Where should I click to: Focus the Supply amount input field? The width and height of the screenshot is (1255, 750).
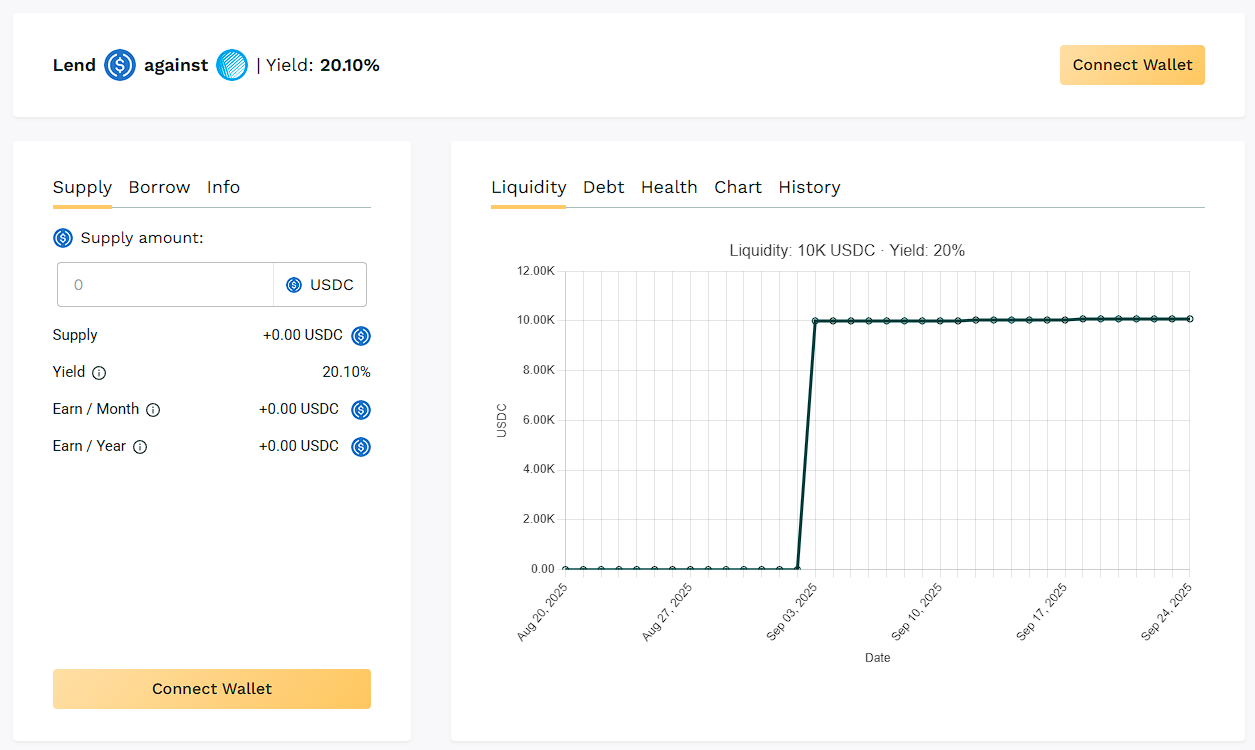tap(165, 285)
